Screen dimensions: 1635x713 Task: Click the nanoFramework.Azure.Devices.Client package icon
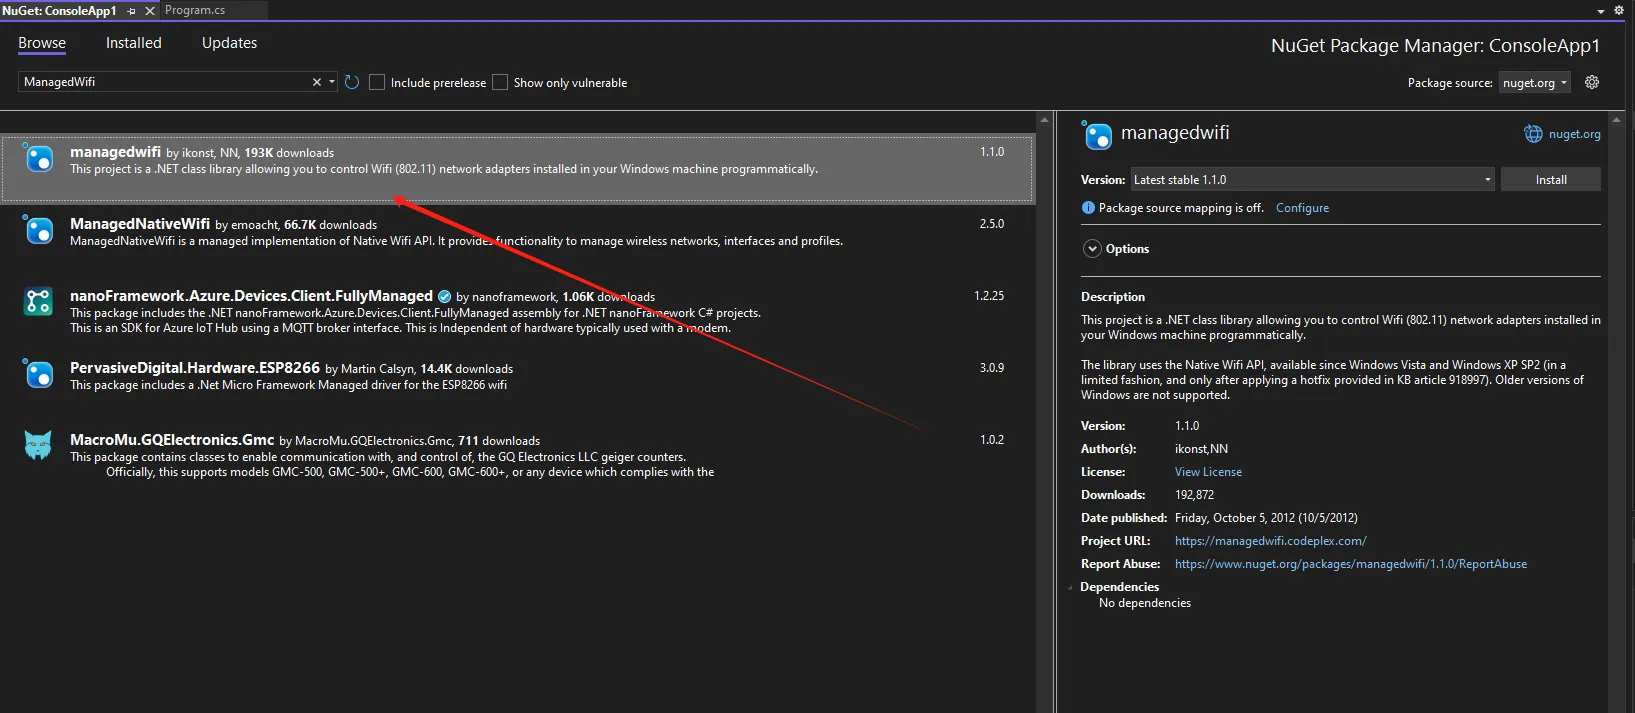pos(38,301)
